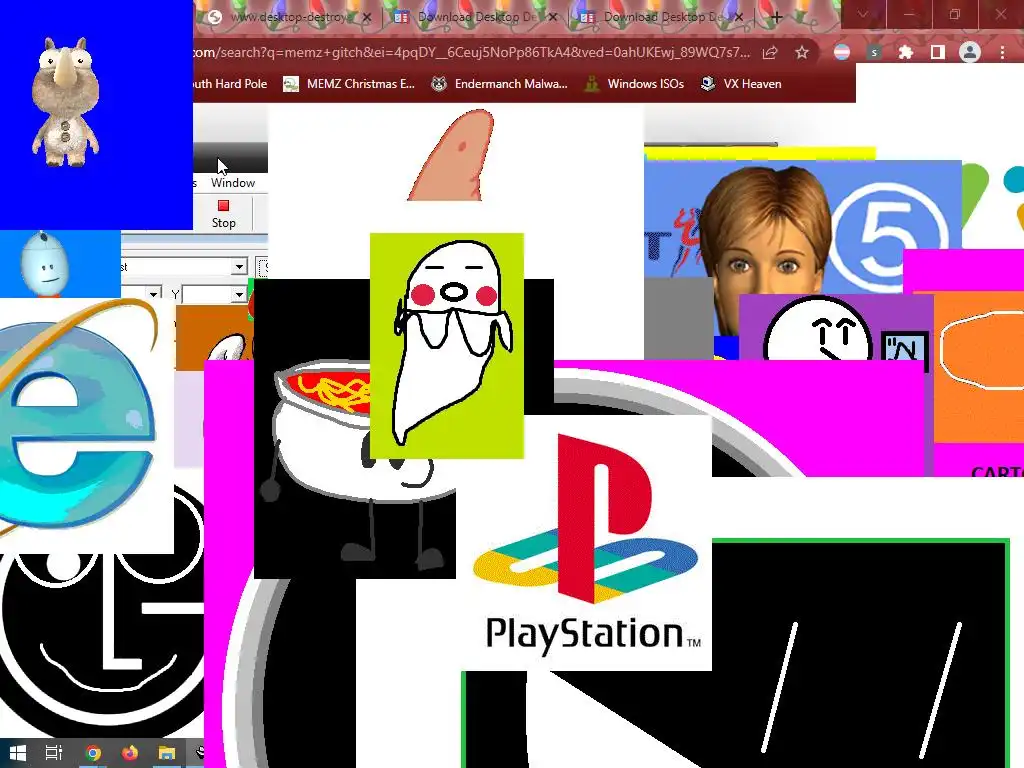Open a new Chrome tab with the plus button

776,18
